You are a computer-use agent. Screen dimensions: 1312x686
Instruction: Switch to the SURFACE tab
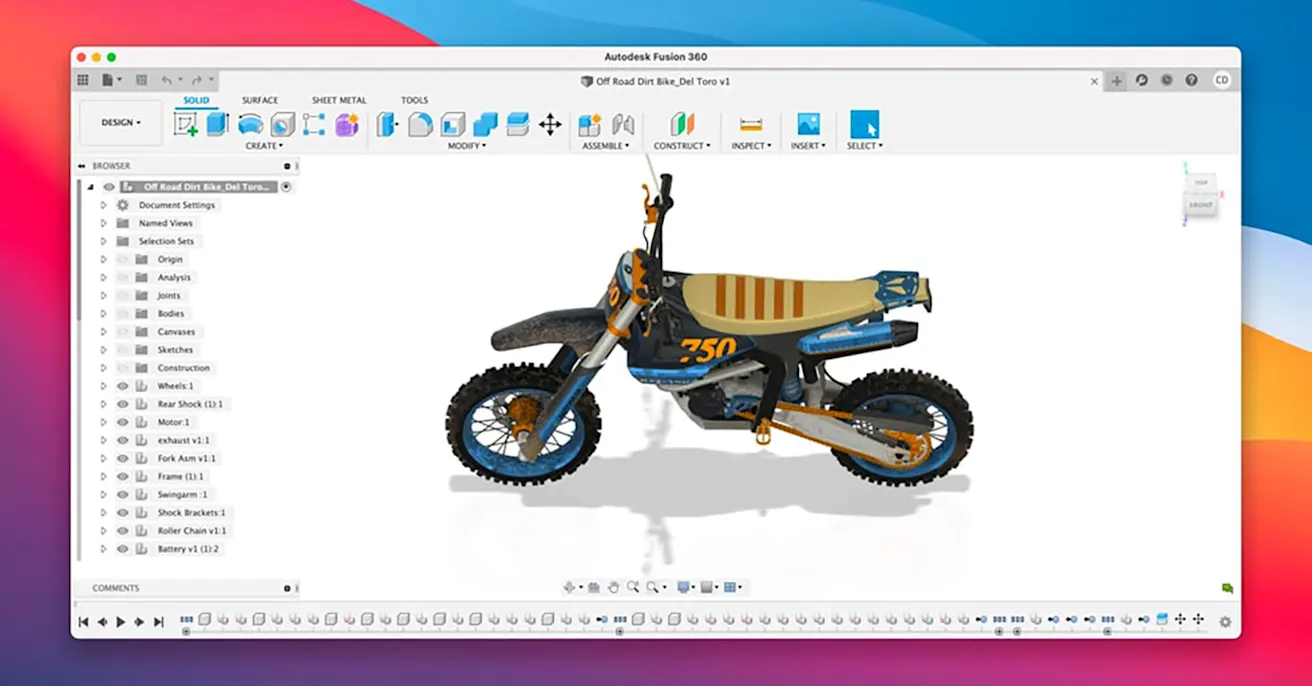coord(260,100)
